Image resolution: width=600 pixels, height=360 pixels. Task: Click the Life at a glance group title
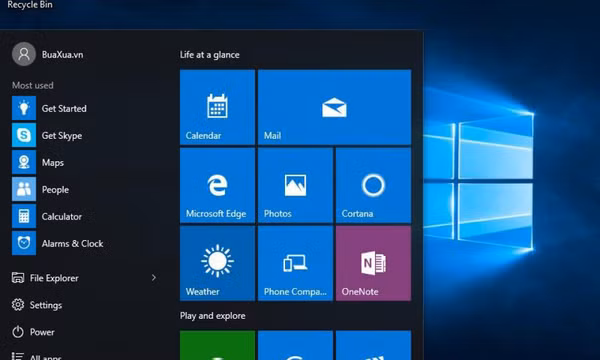click(x=210, y=55)
